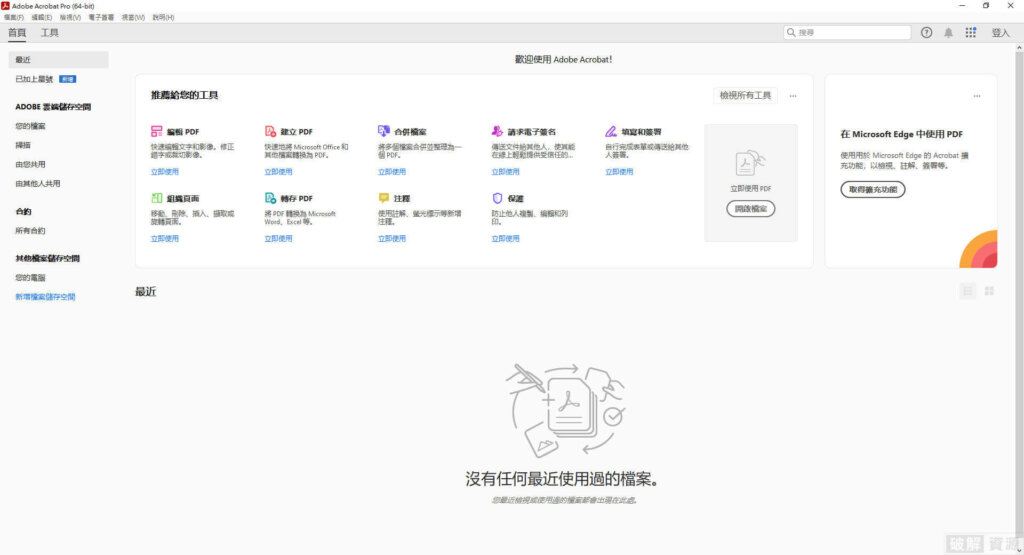Click the 編輯 PDF tool icon

(156, 131)
